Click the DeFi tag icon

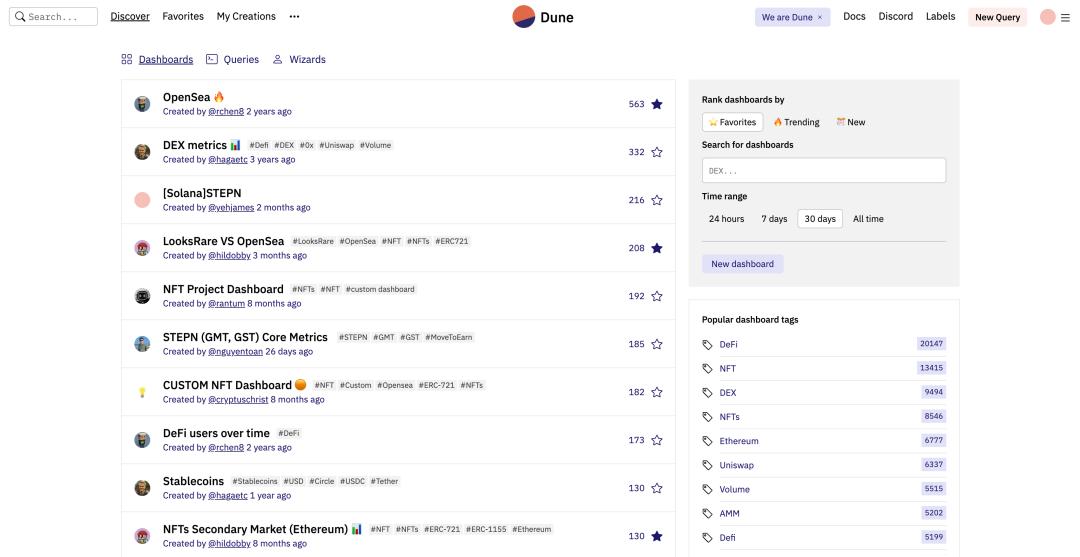(708, 345)
